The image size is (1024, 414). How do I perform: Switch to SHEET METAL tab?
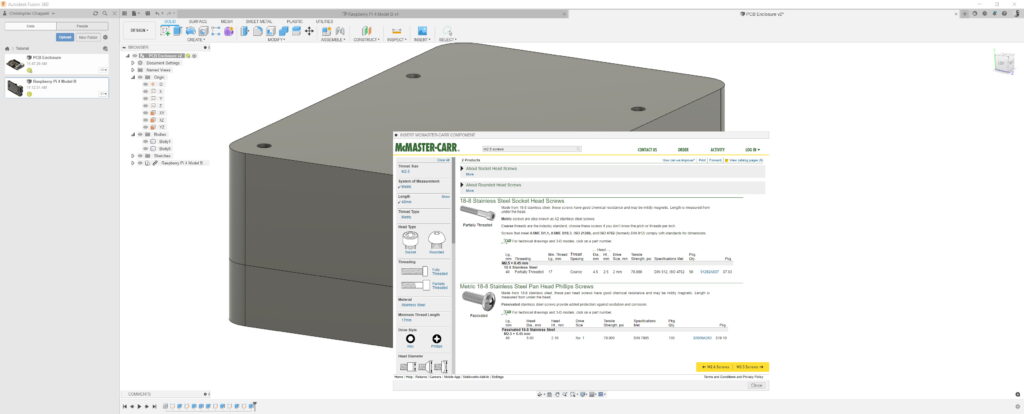259,21
